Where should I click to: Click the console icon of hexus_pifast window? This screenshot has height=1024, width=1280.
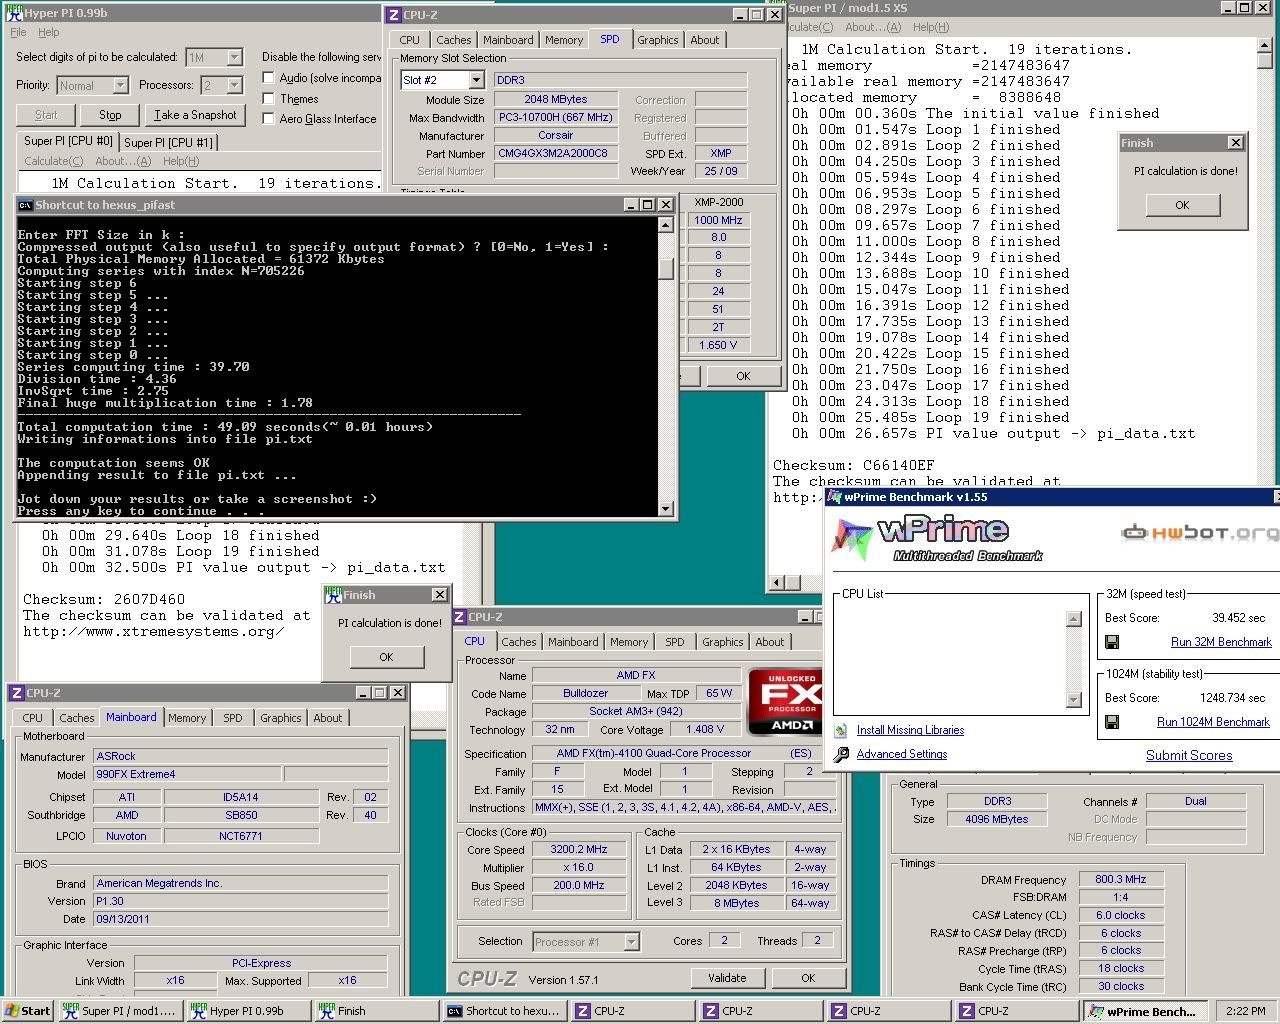(x=25, y=205)
